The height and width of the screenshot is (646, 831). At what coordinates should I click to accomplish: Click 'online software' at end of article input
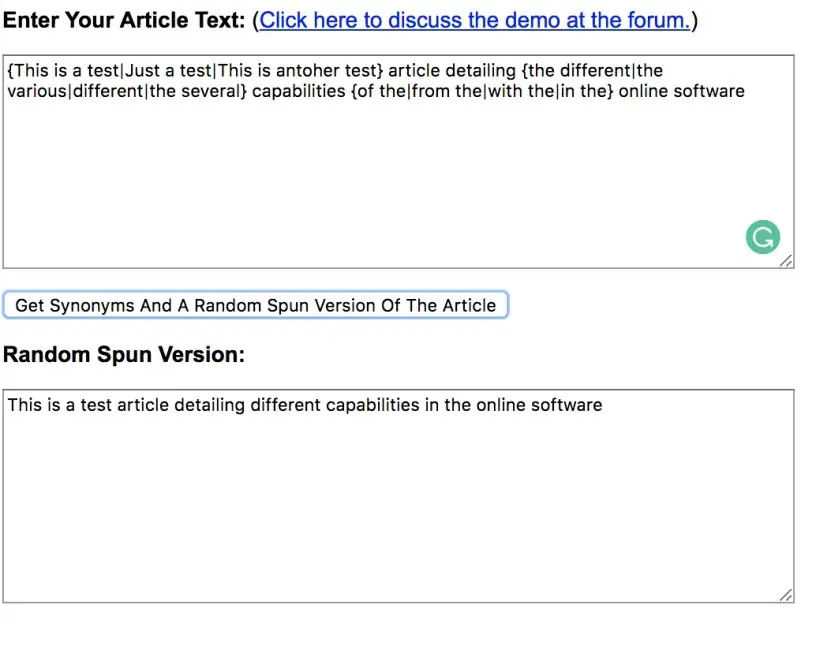681,92
